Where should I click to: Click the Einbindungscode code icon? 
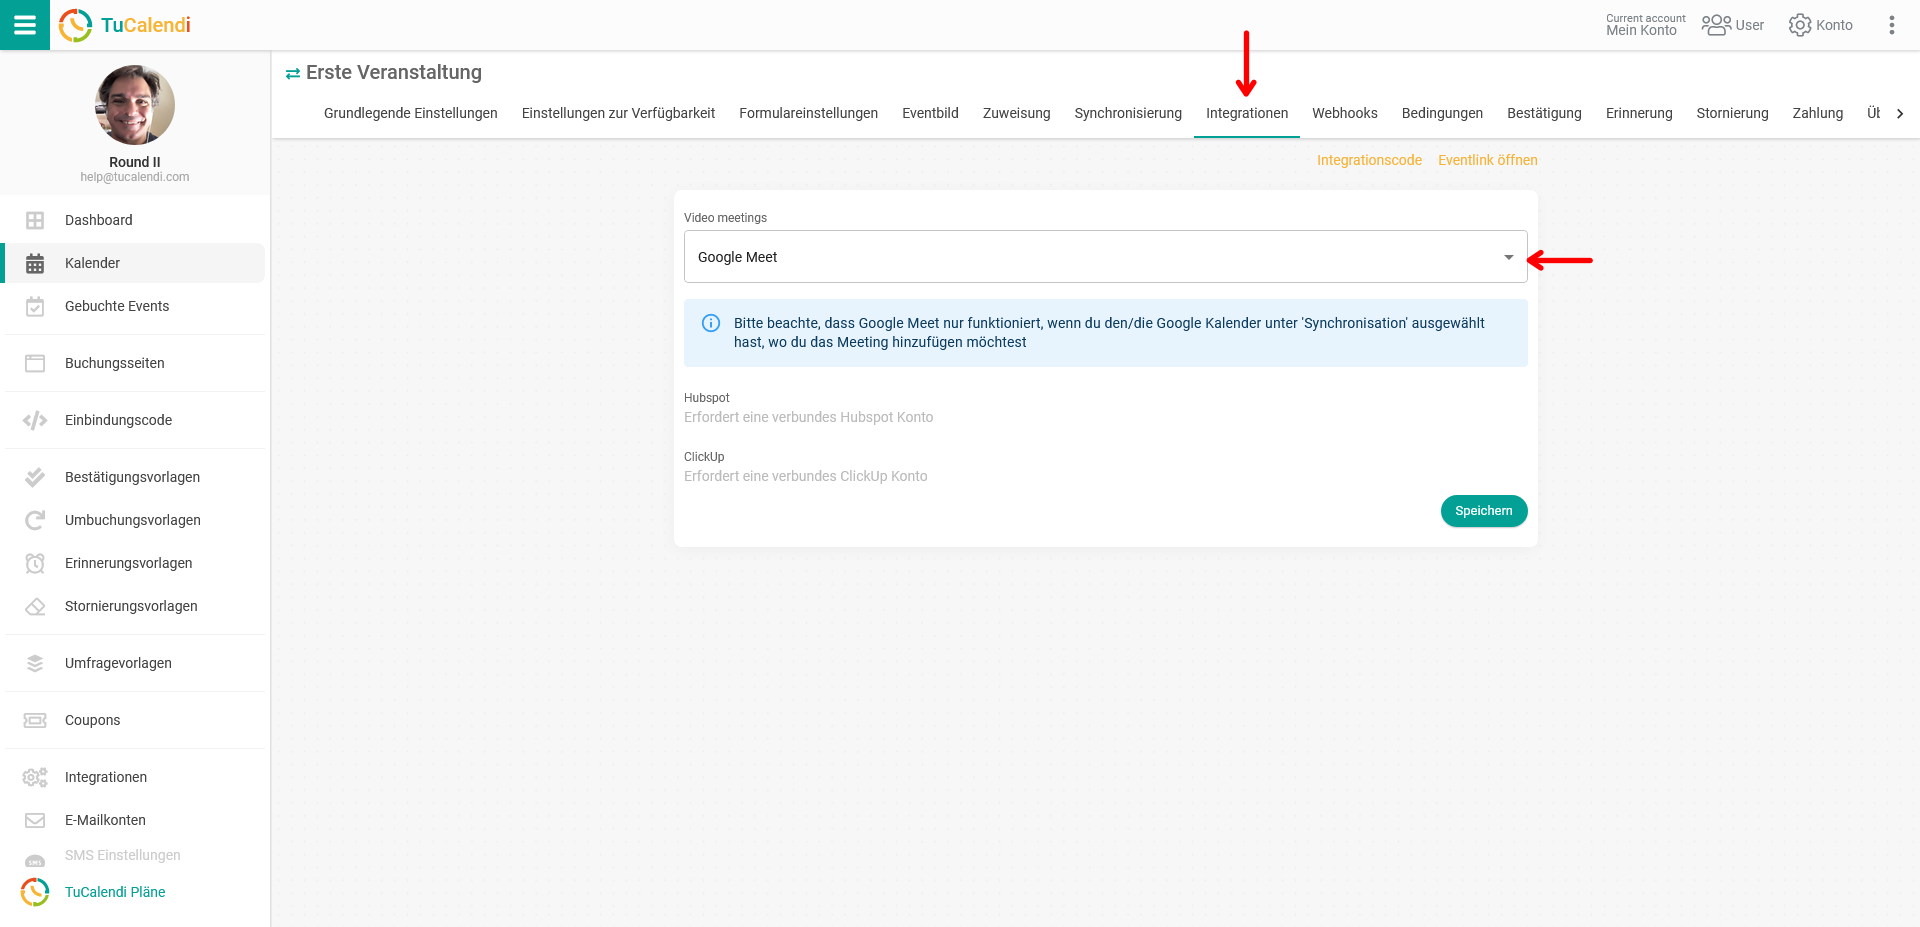click(x=35, y=420)
